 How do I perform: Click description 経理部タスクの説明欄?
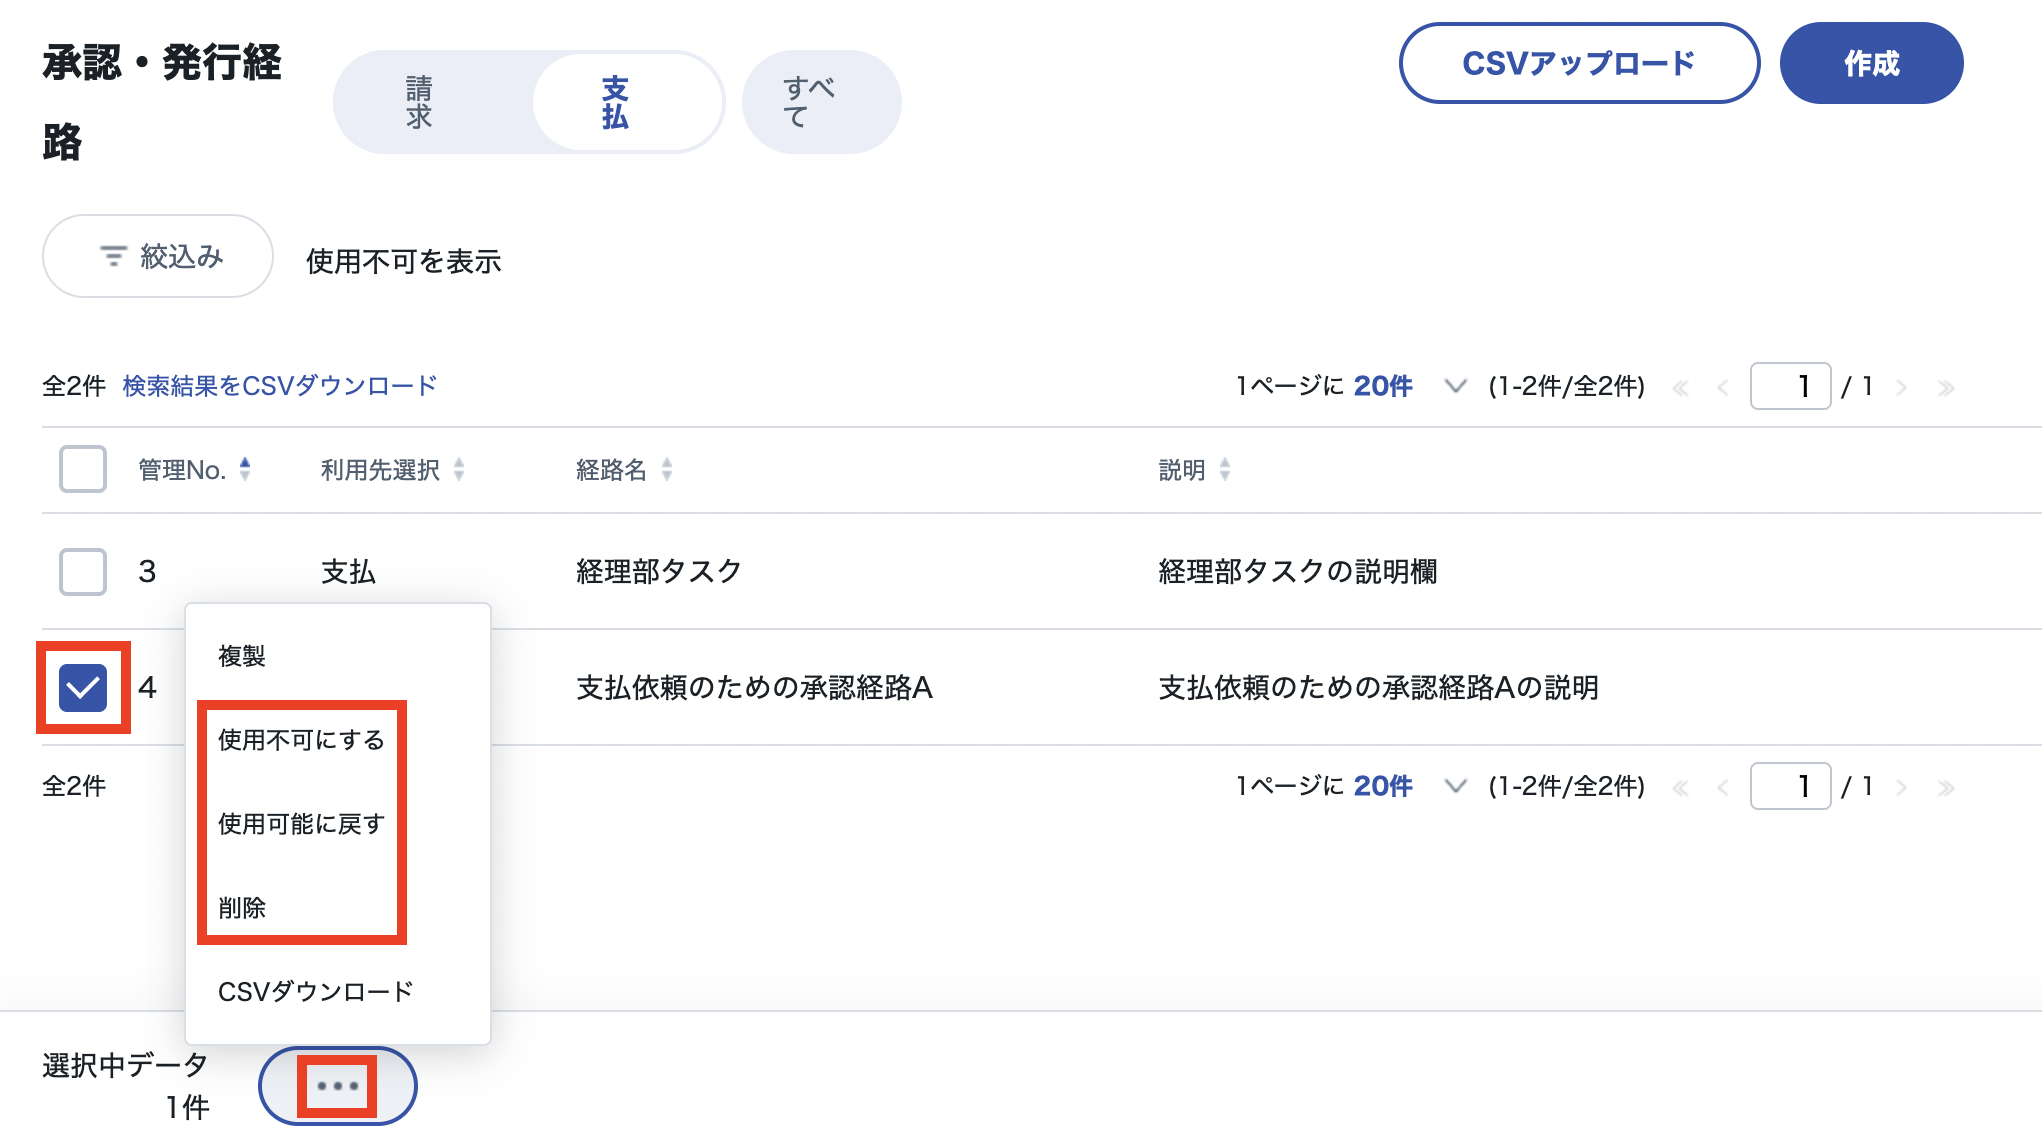coord(1298,571)
